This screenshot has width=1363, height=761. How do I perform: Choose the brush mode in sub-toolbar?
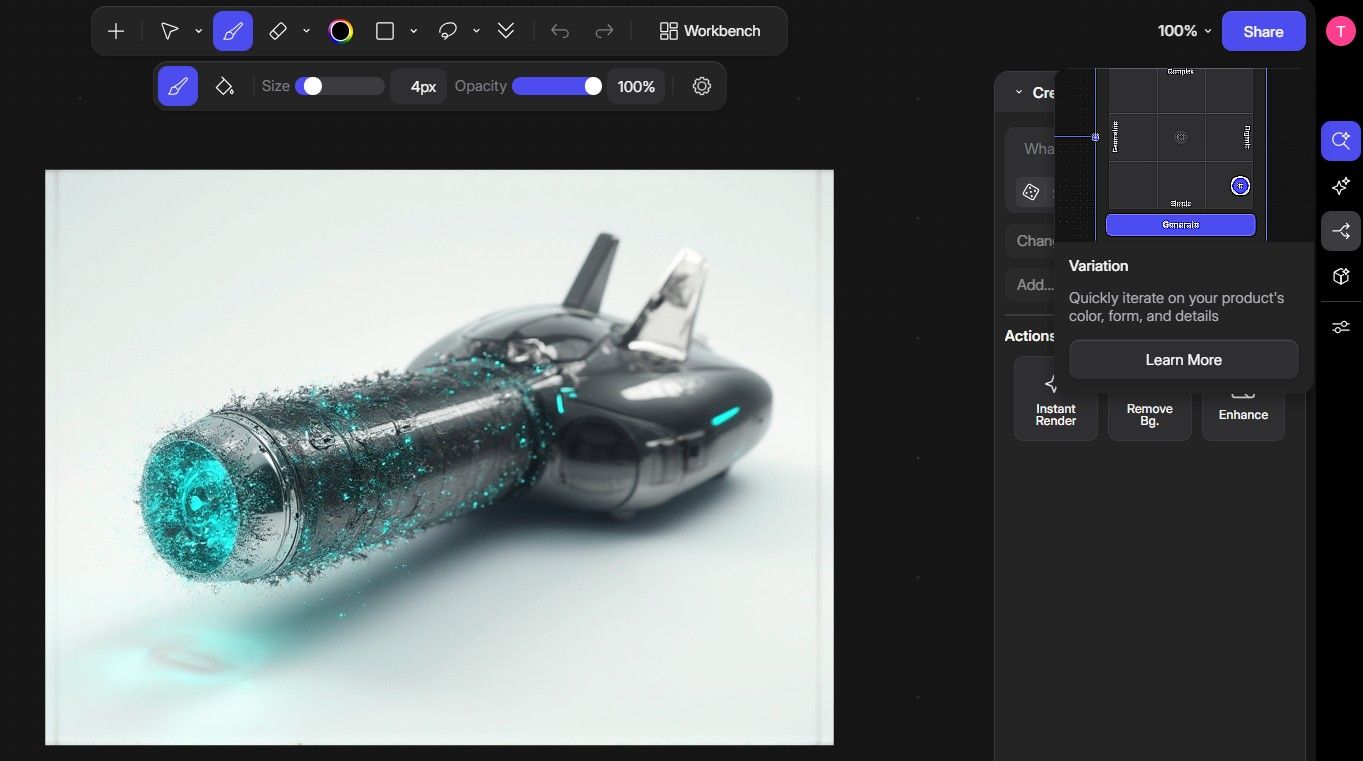(178, 86)
